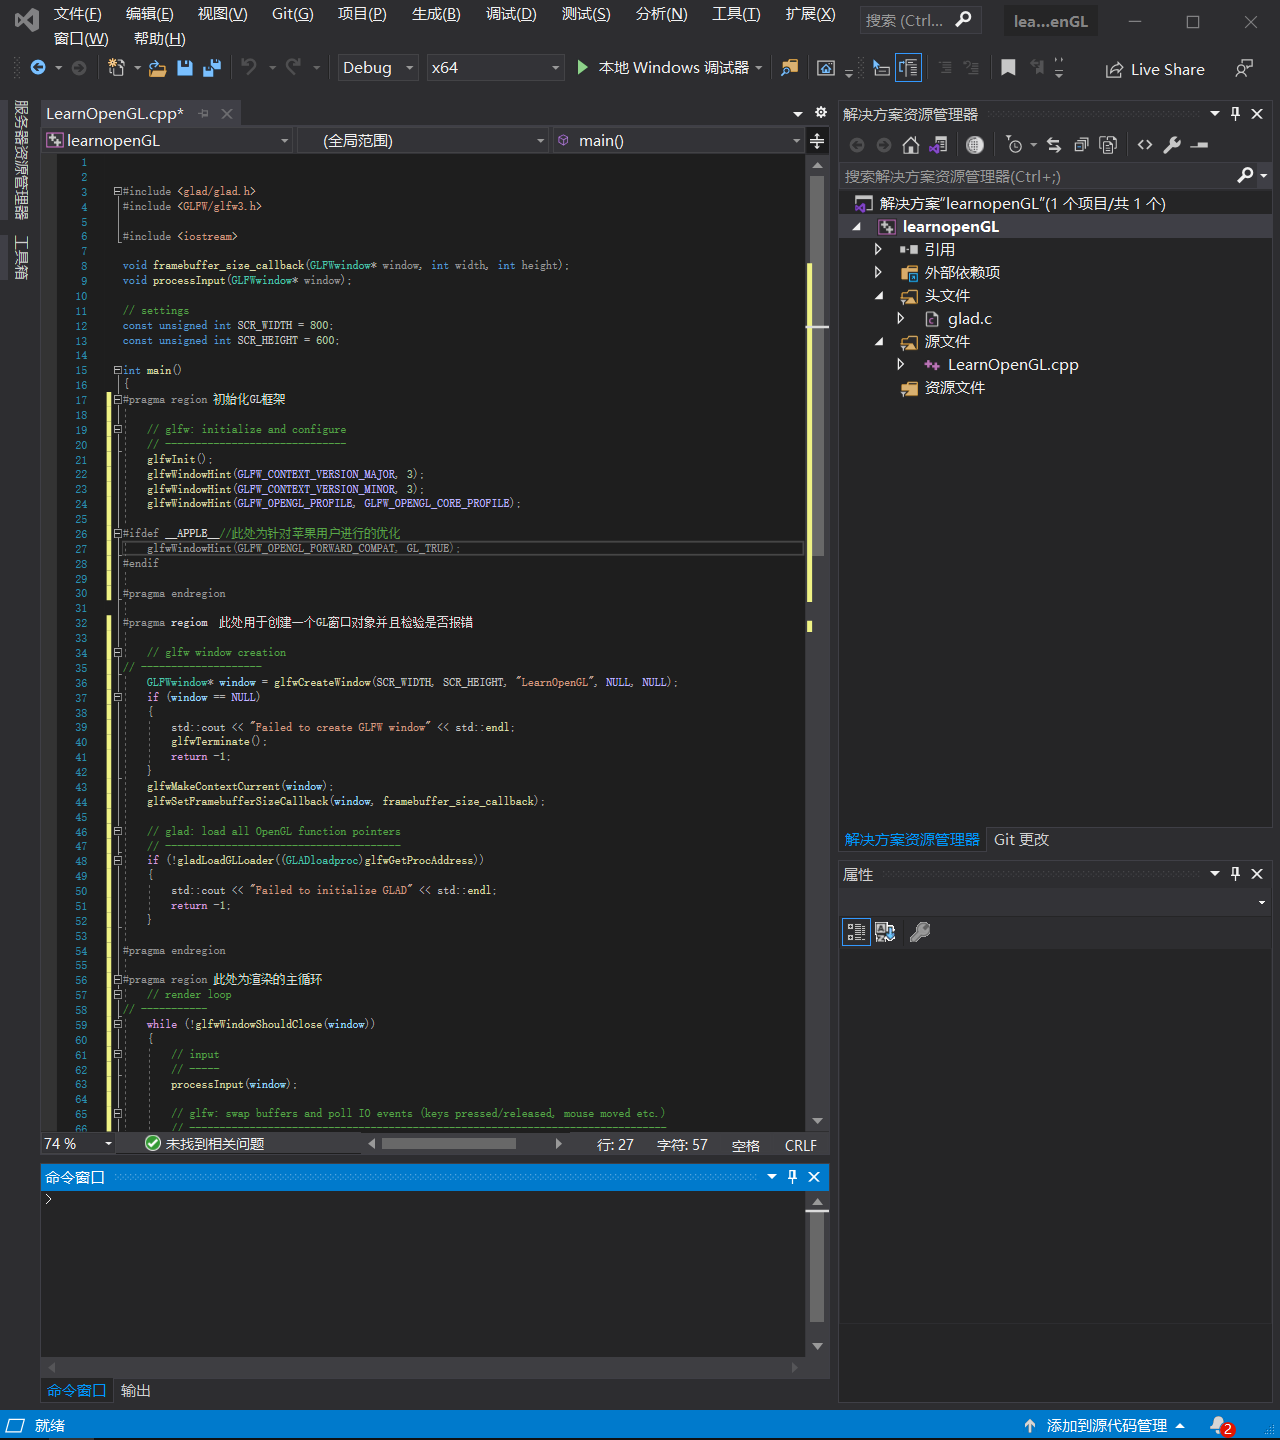Click the notifications bell in the status bar
1280x1440 pixels.
[x=1218, y=1425]
